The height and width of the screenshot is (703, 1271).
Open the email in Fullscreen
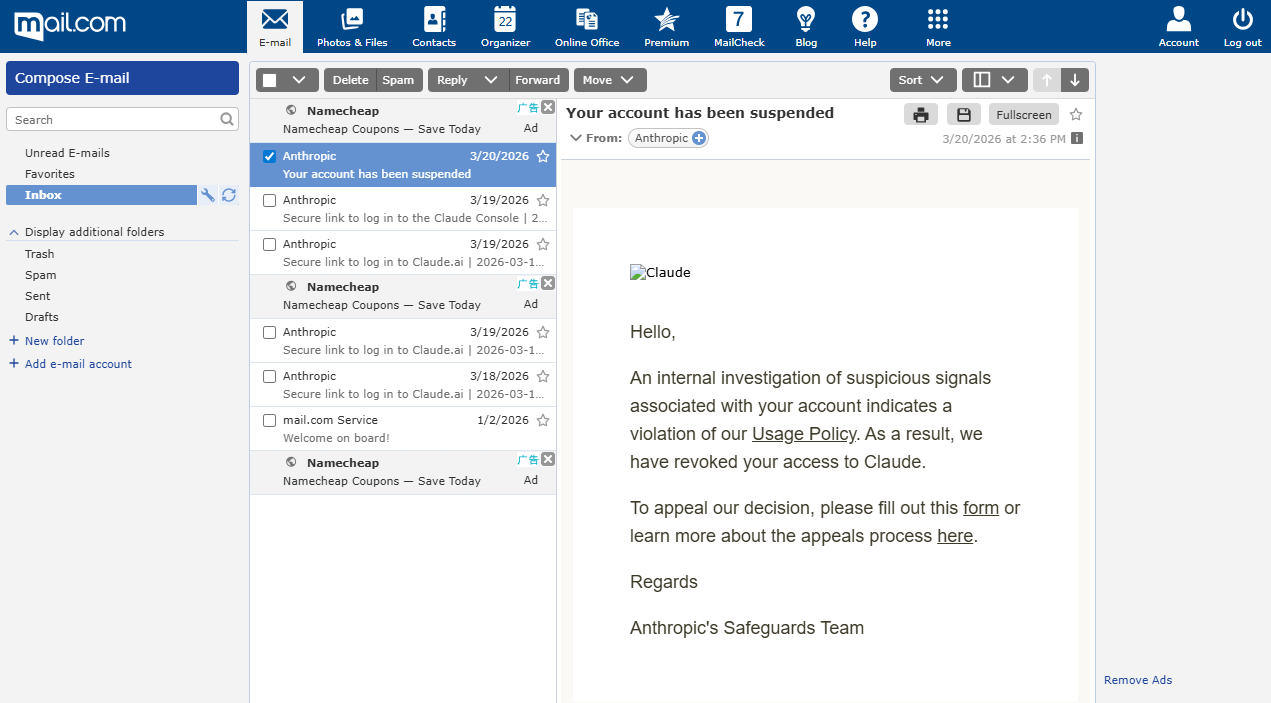tap(1024, 114)
